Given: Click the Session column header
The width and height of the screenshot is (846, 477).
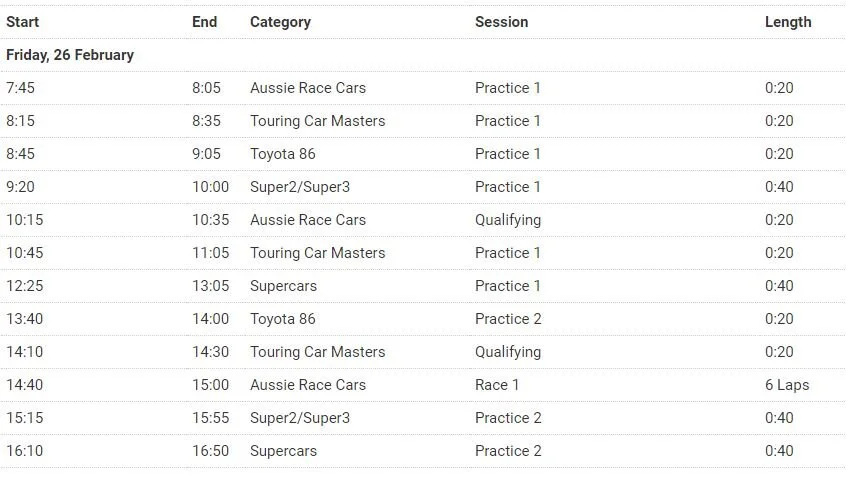Looking at the screenshot, I should (x=502, y=22).
